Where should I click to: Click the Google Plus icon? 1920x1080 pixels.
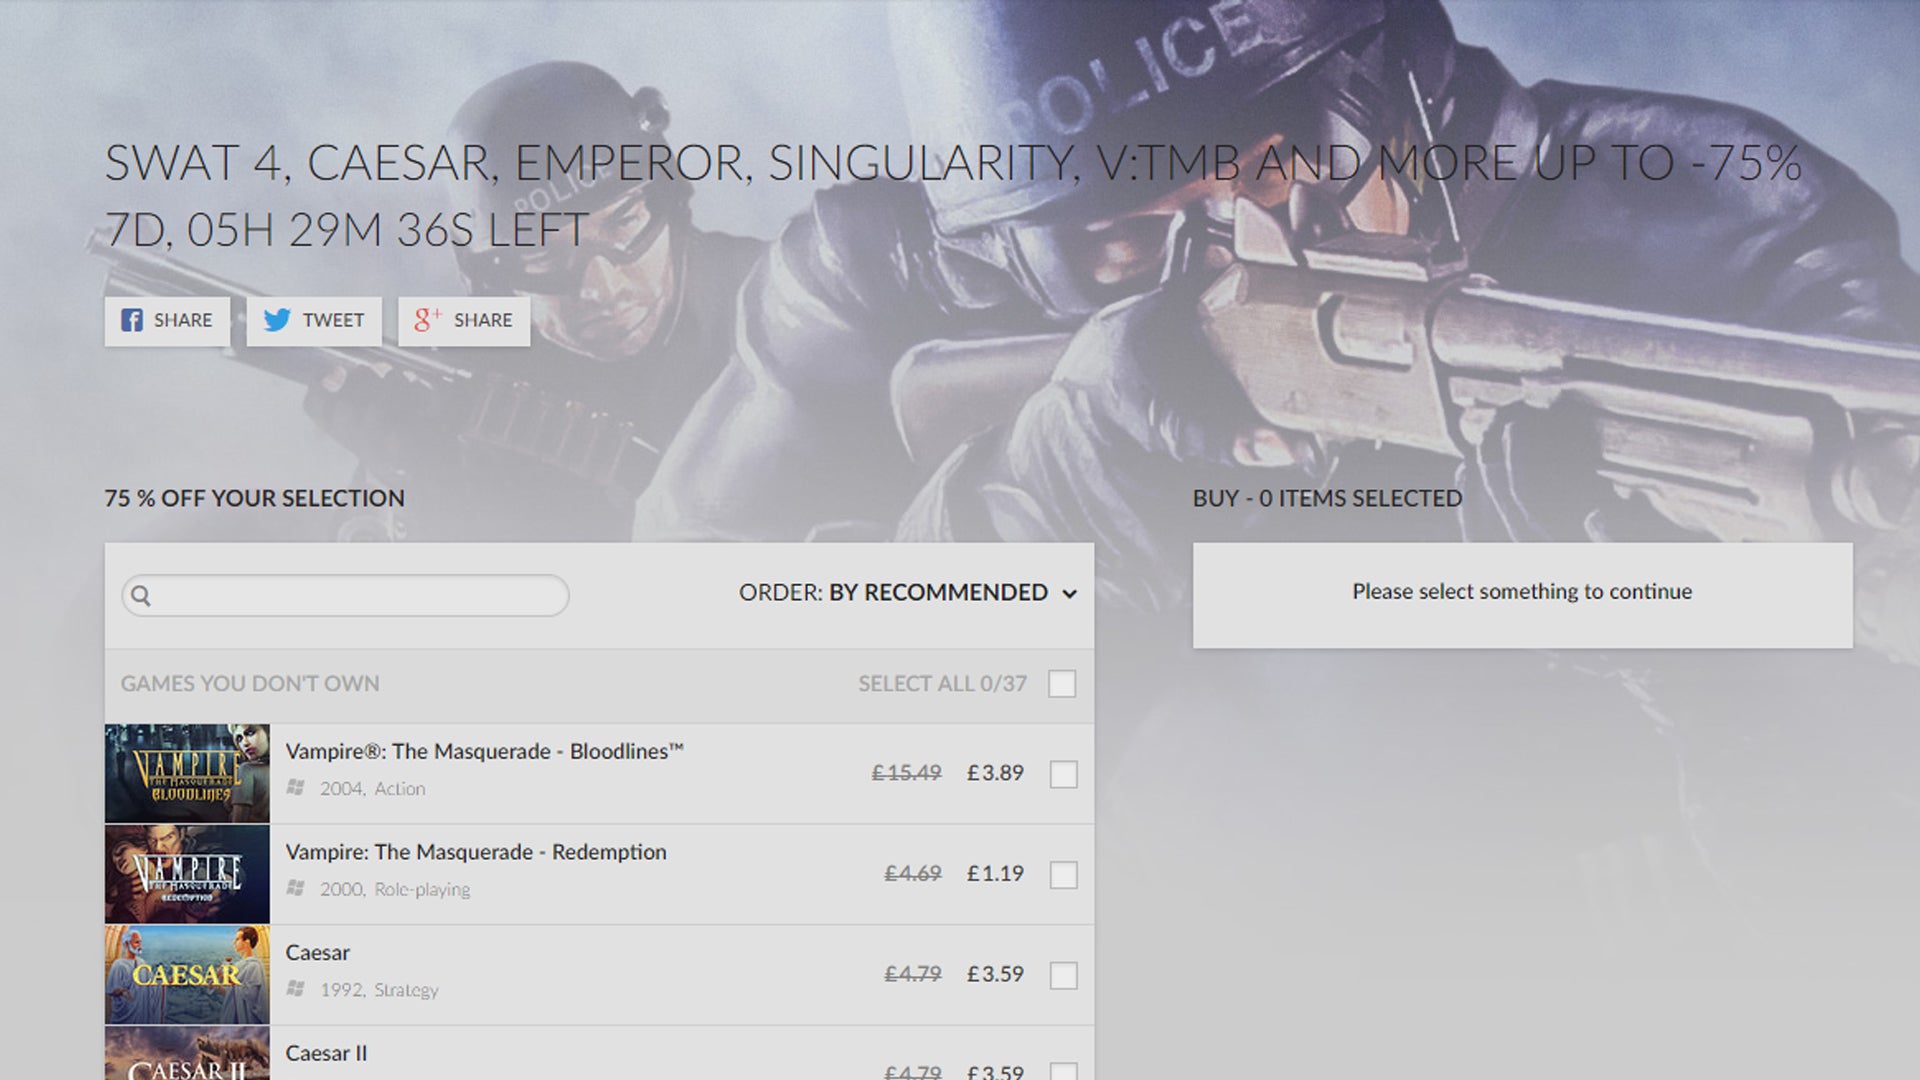click(427, 319)
